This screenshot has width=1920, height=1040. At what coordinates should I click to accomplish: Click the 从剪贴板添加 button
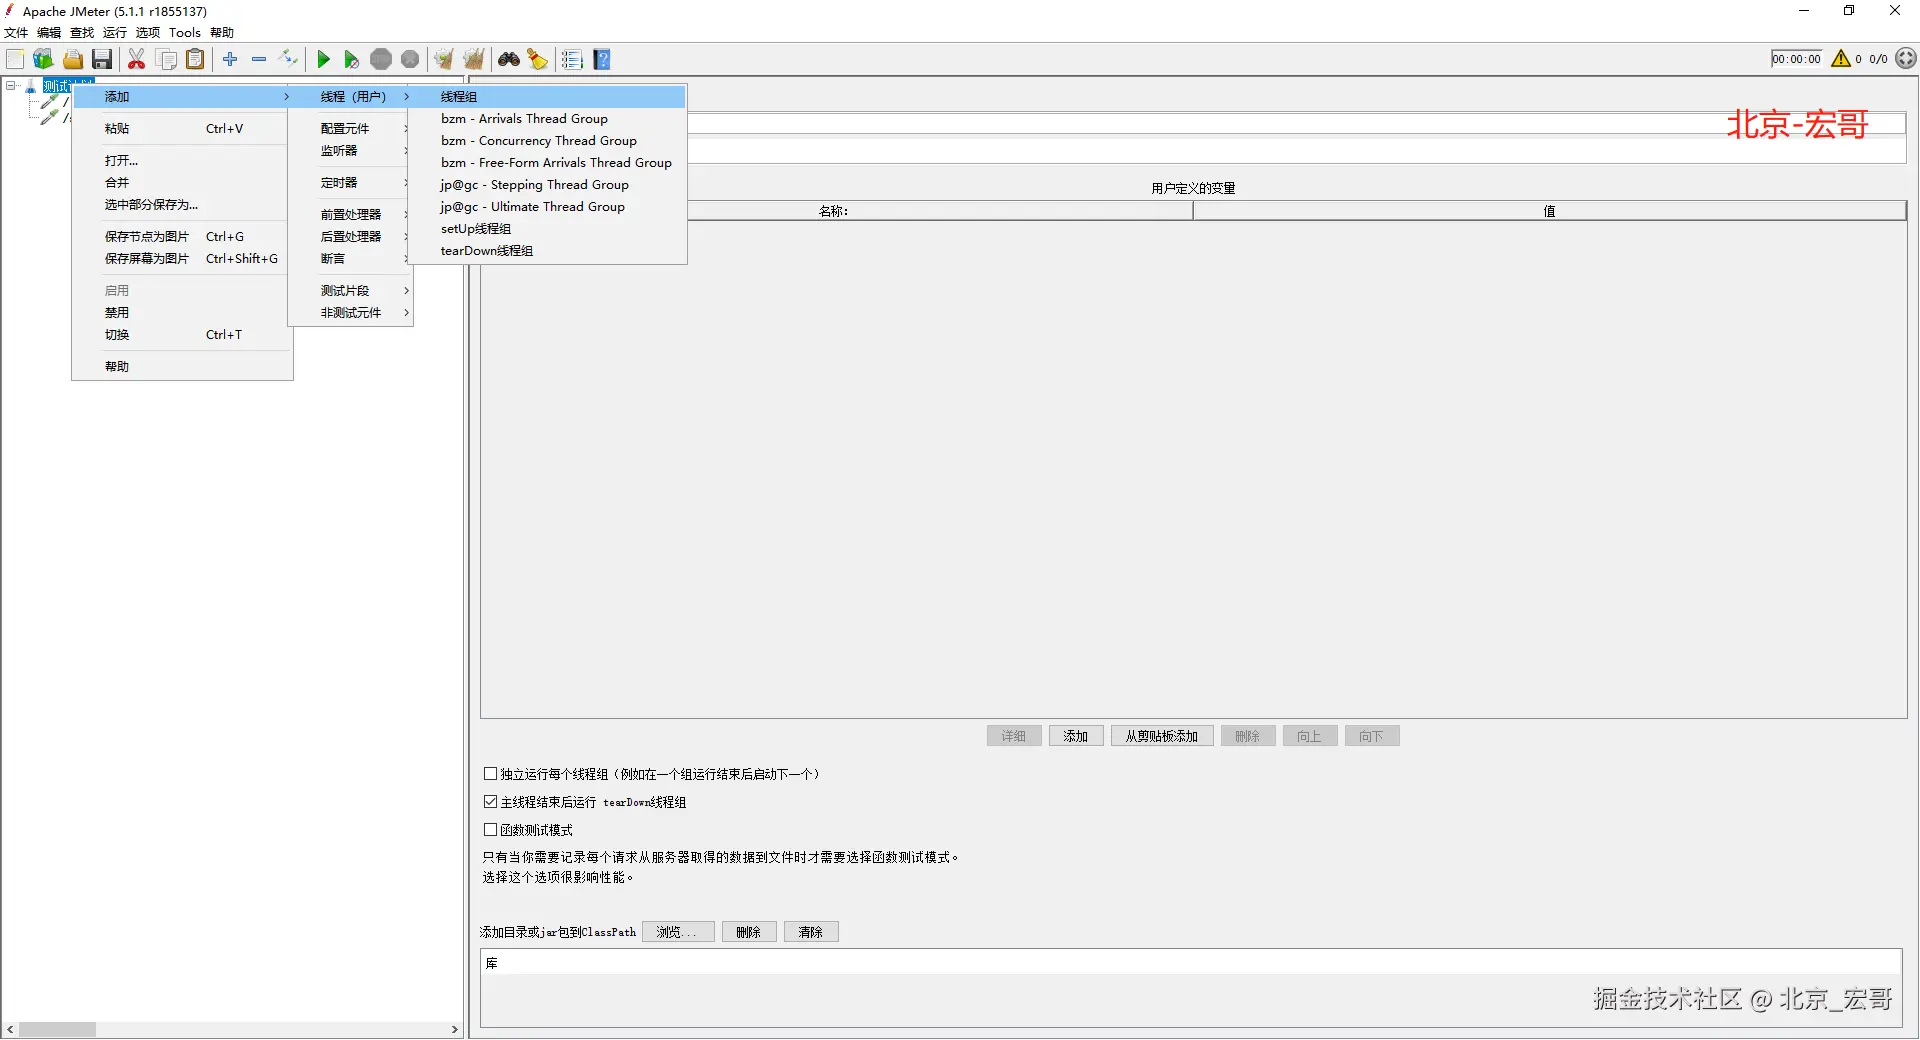point(1162,737)
